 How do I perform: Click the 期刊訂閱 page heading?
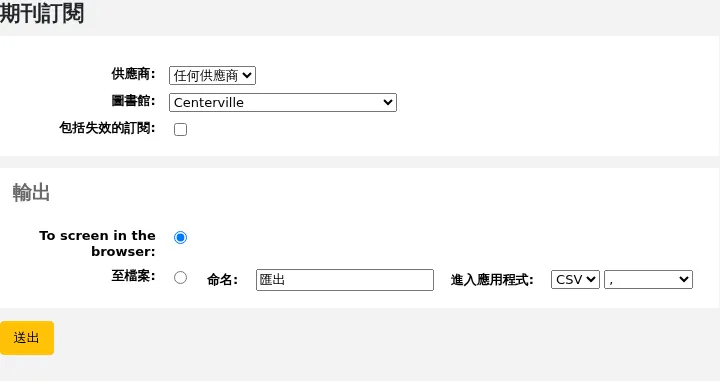[x=42, y=13]
